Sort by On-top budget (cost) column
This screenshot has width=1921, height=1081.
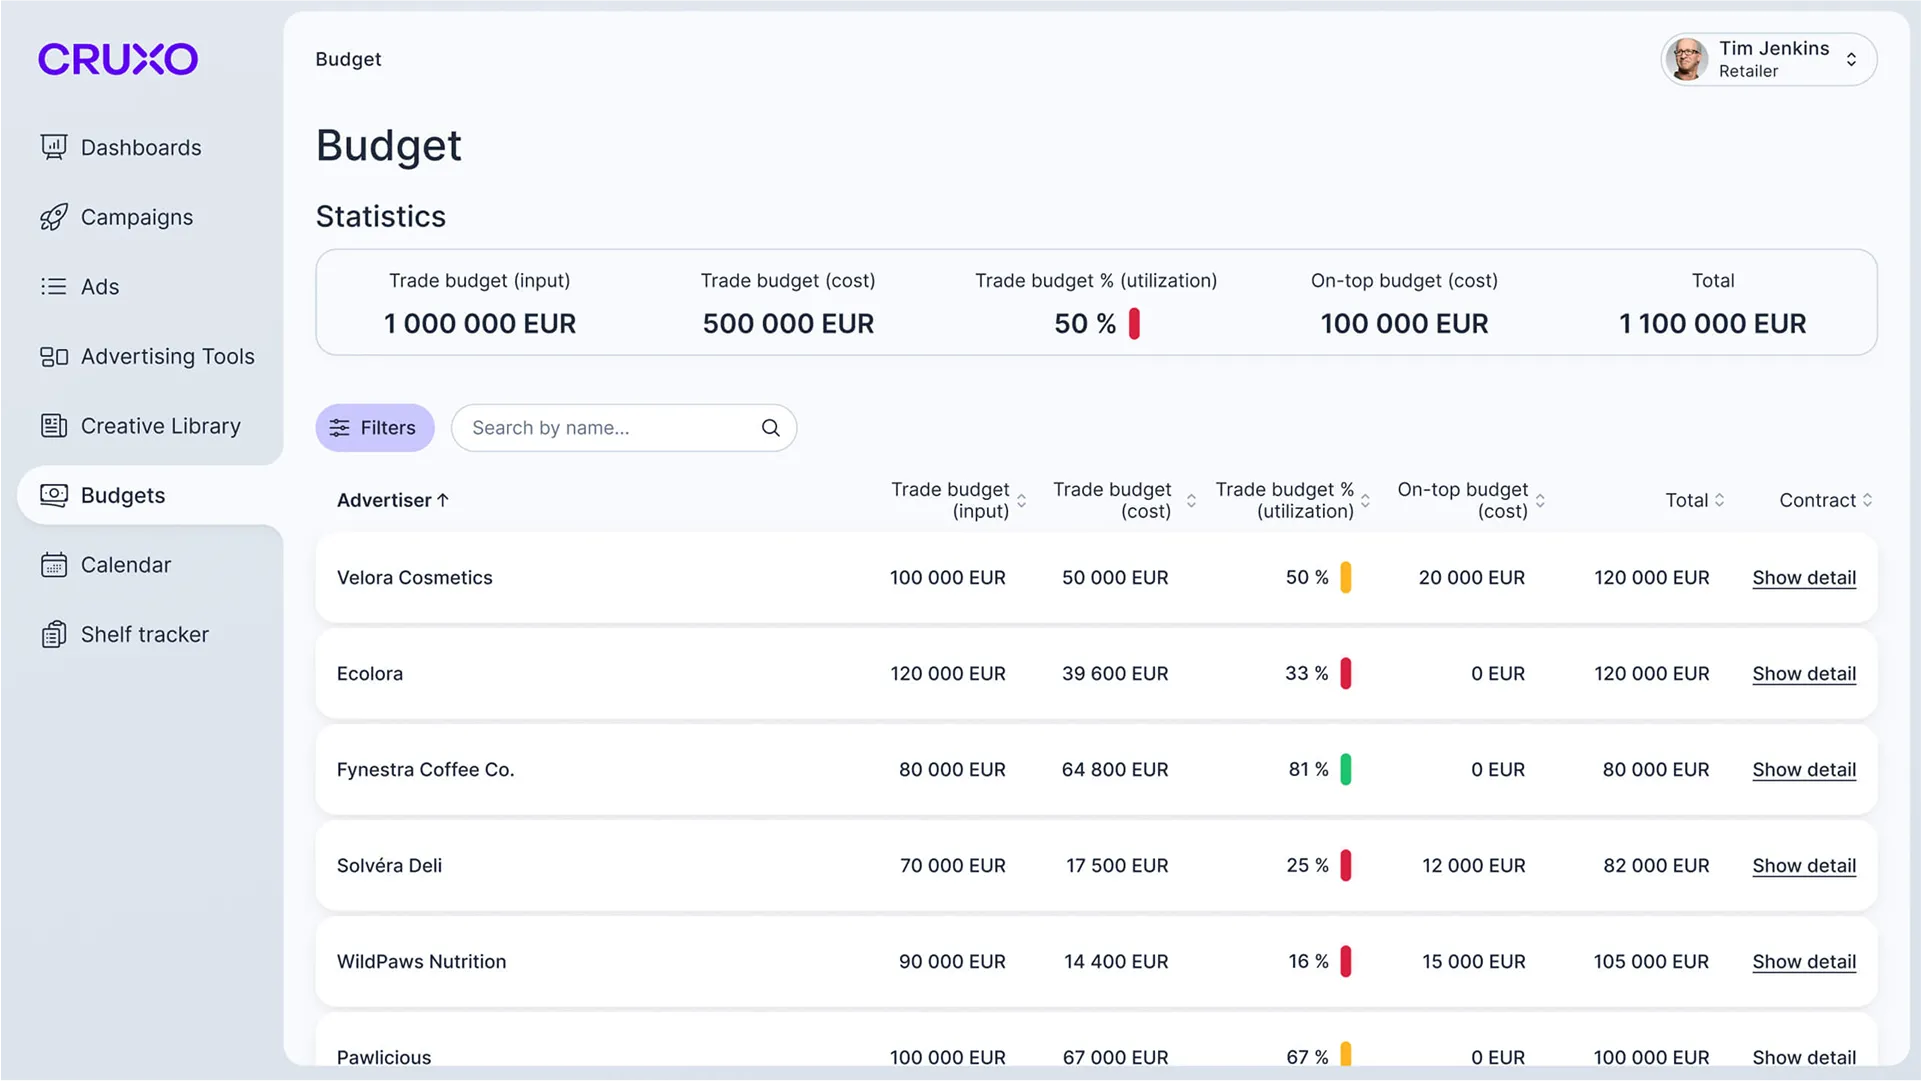click(1540, 500)
